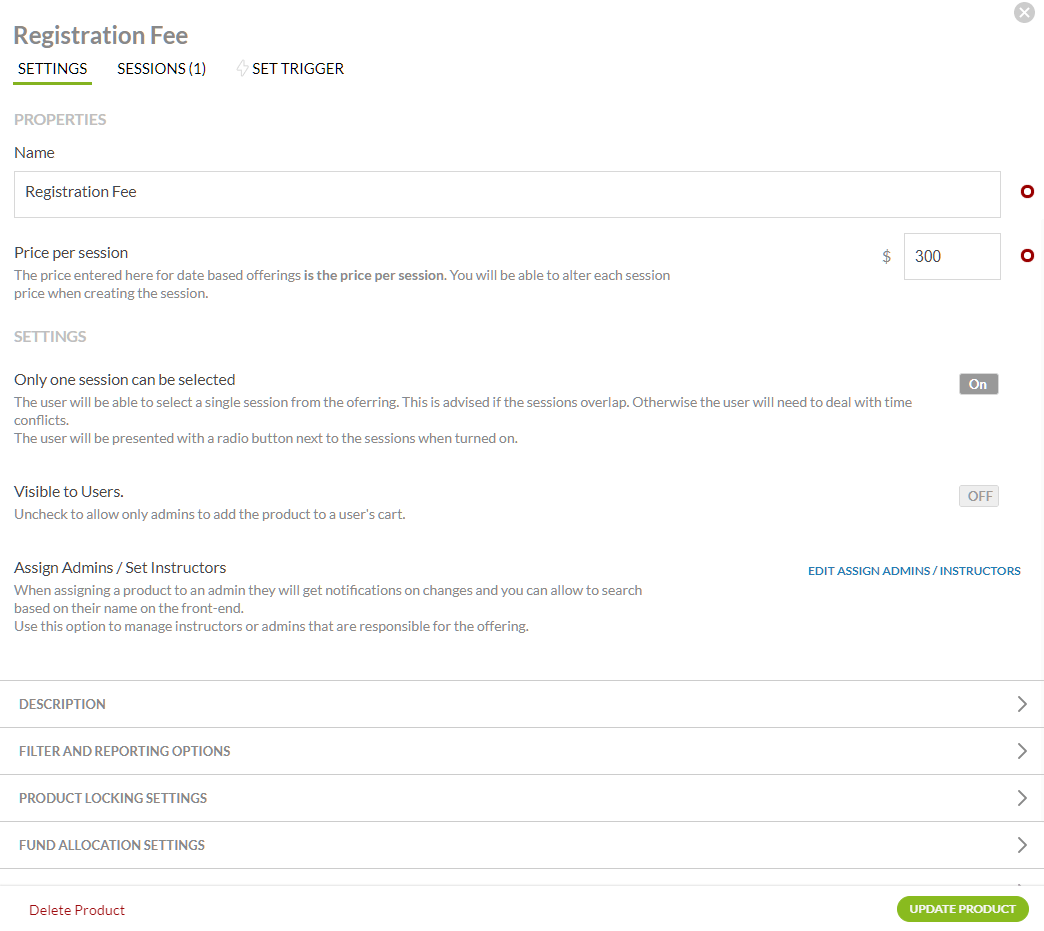This screenshot has width=1044, height=931.
Task: Enable the 'Visible to Users' switch
Action: [x=978, y=495]
